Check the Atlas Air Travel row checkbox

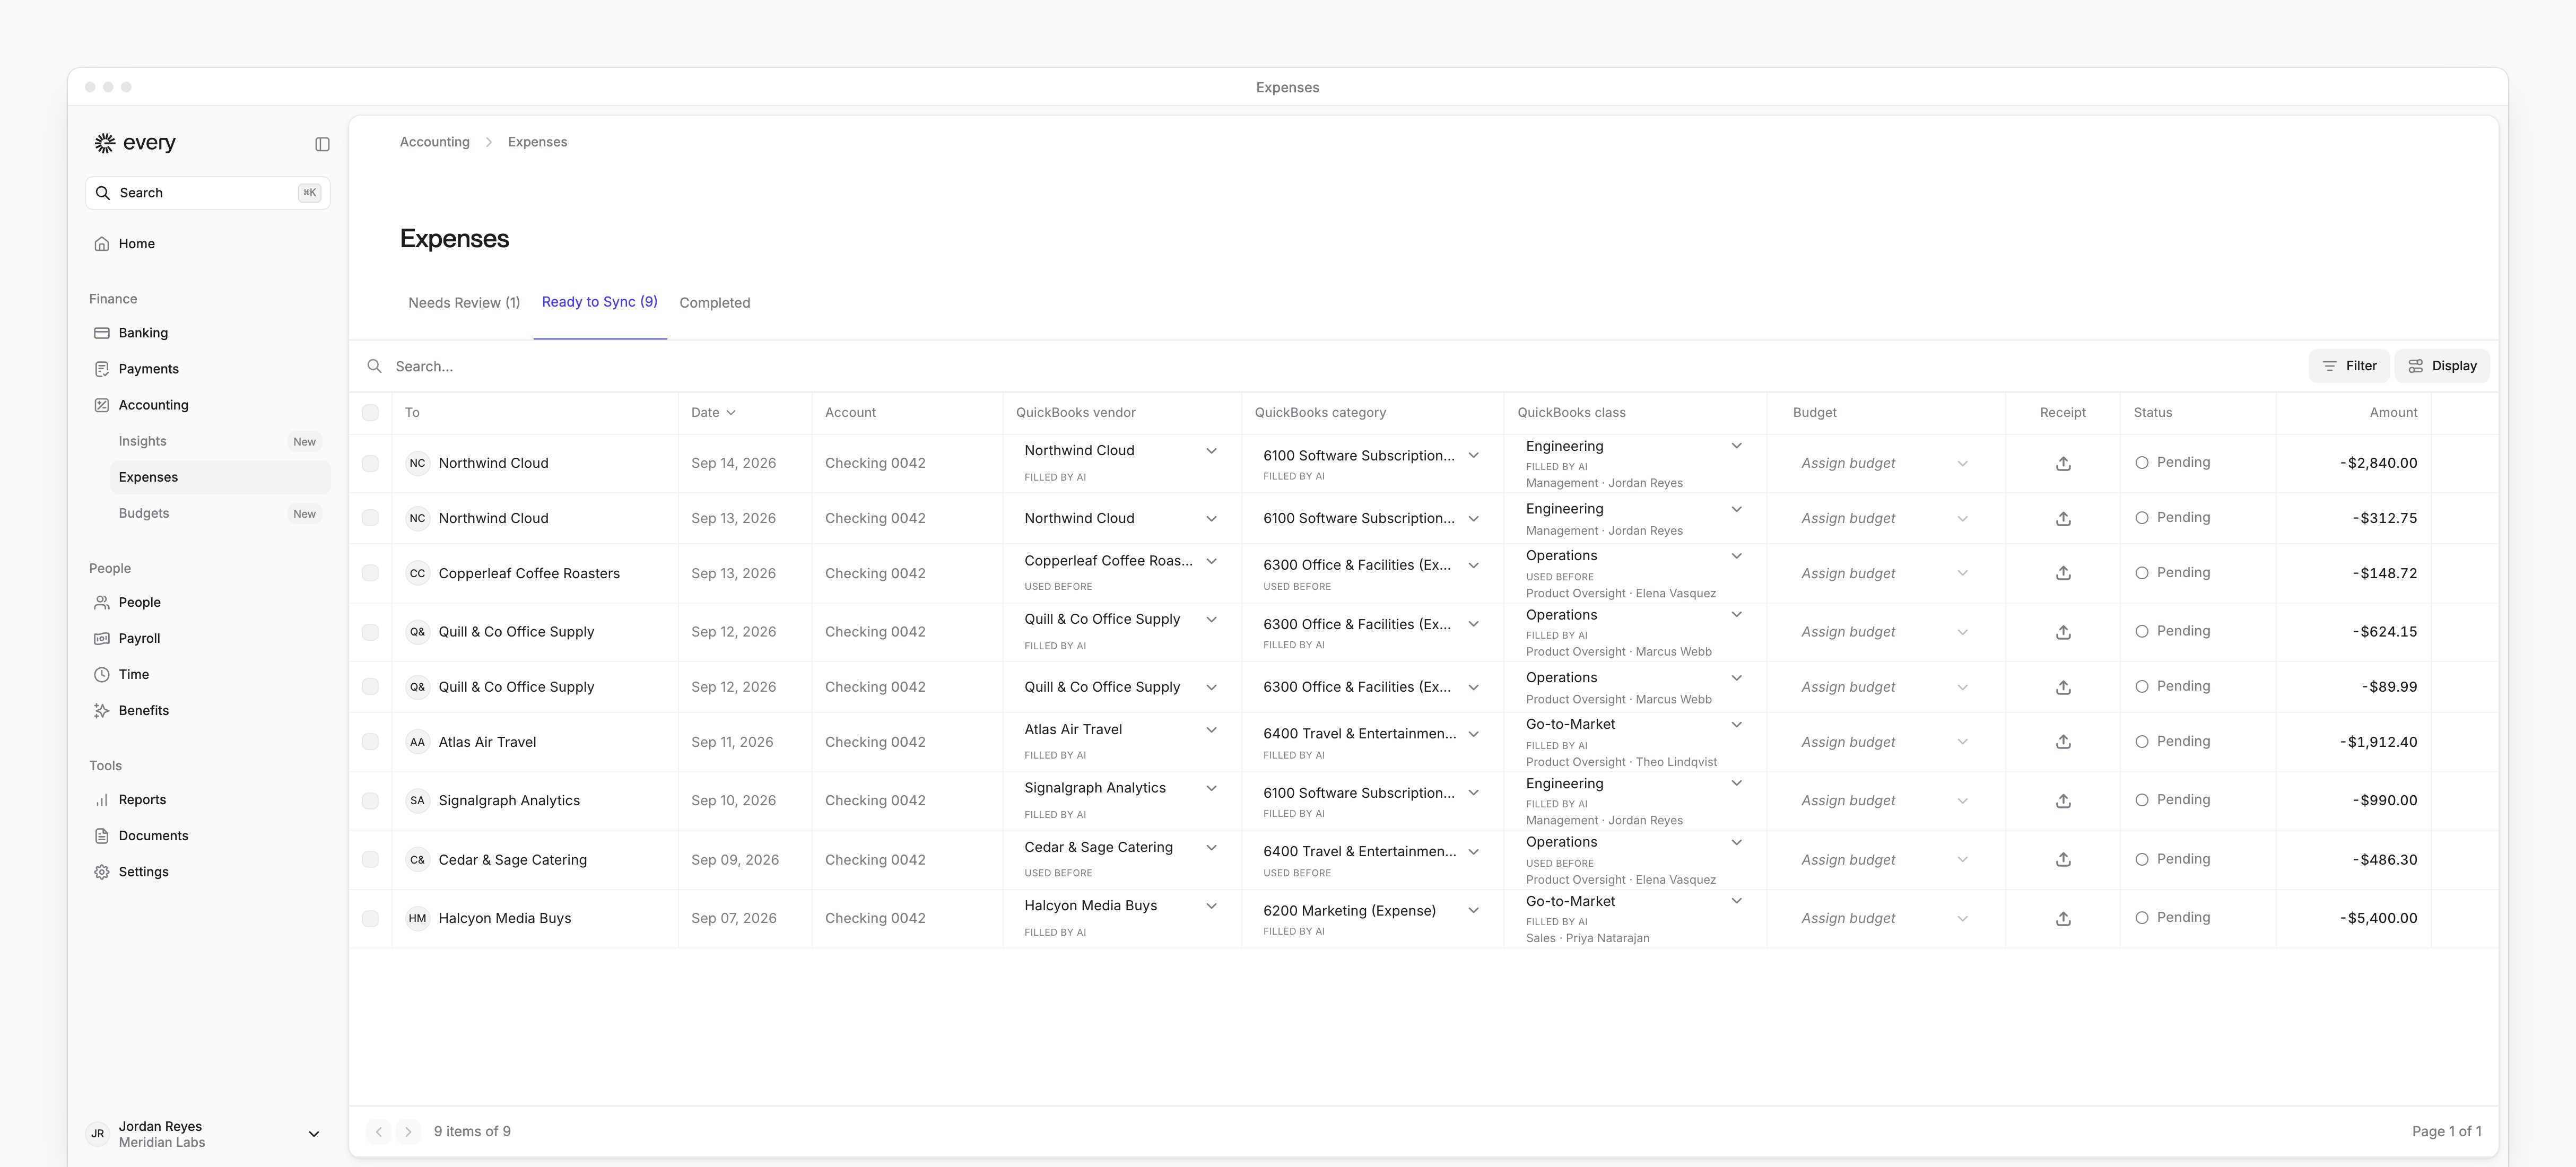tap(370, 742)
